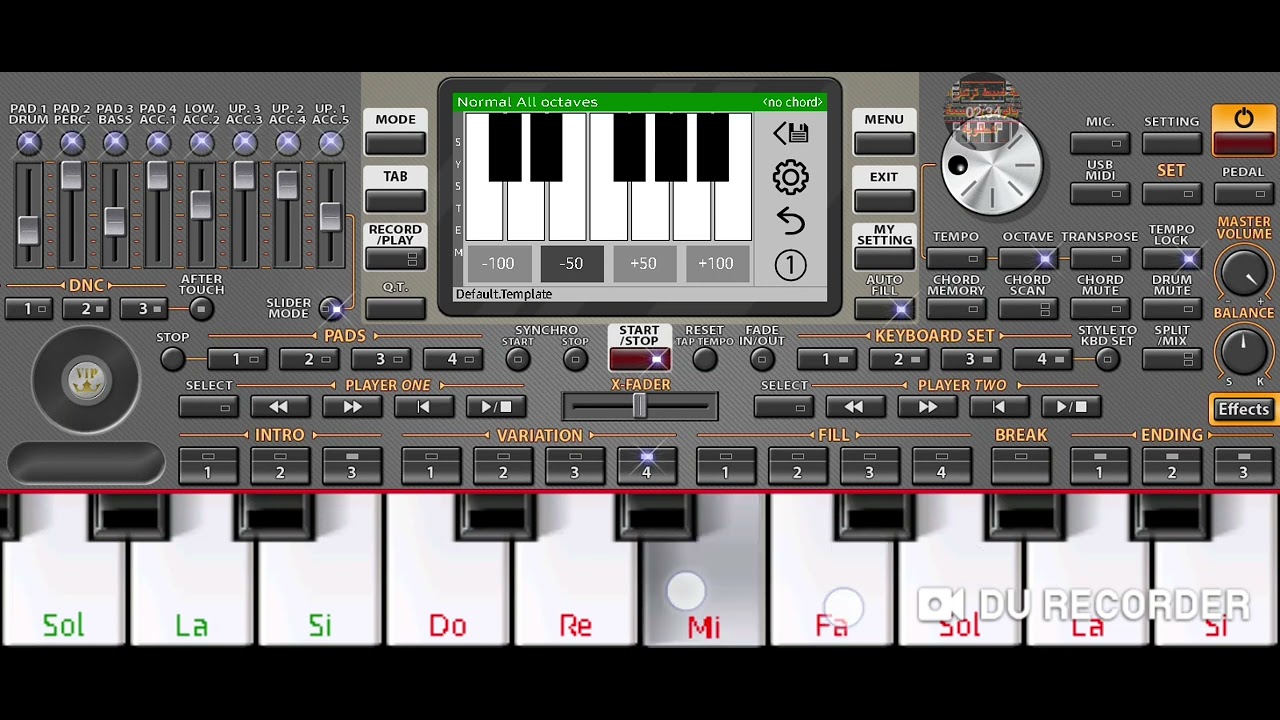Viewport: 1280px width, 720px height.
Task: Open the Effects panel
Action: click(x=1243, y=409)
